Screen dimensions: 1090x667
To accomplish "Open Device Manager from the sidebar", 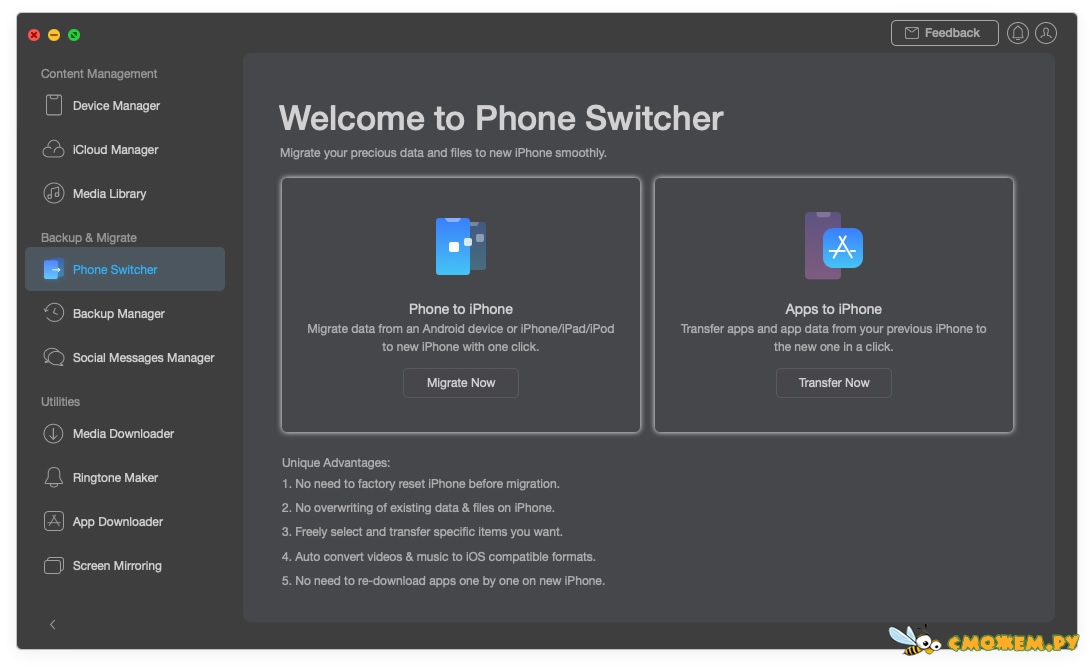I will 125,106.
